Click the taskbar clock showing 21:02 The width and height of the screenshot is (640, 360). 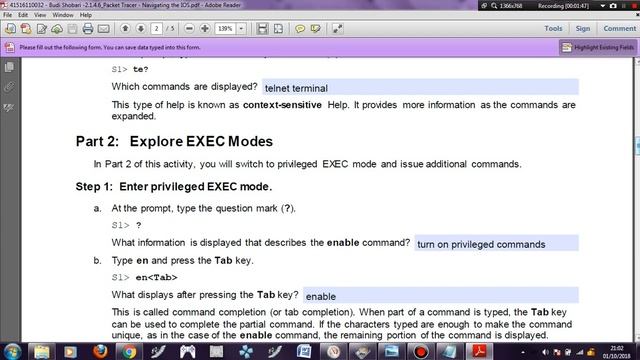click(617, 352)
